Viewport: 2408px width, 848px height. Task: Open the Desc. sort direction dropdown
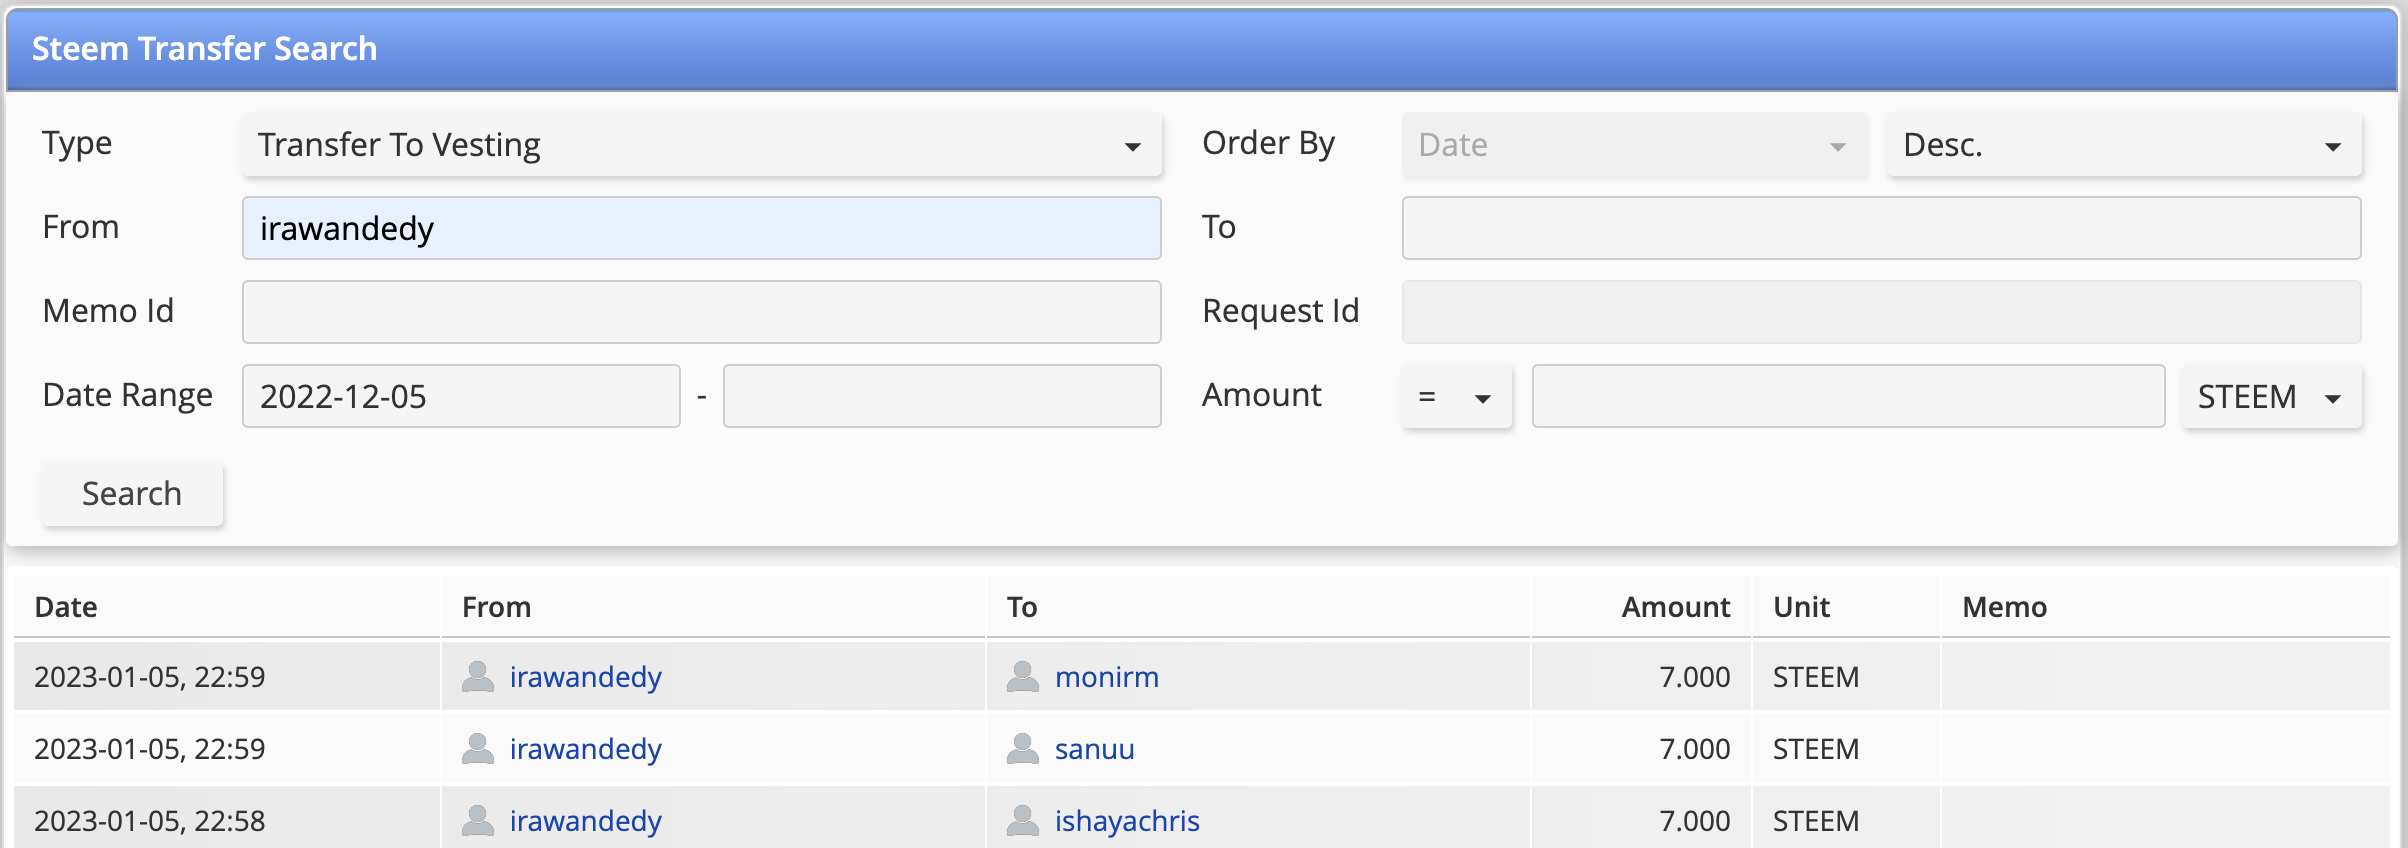click(2124, 145)
